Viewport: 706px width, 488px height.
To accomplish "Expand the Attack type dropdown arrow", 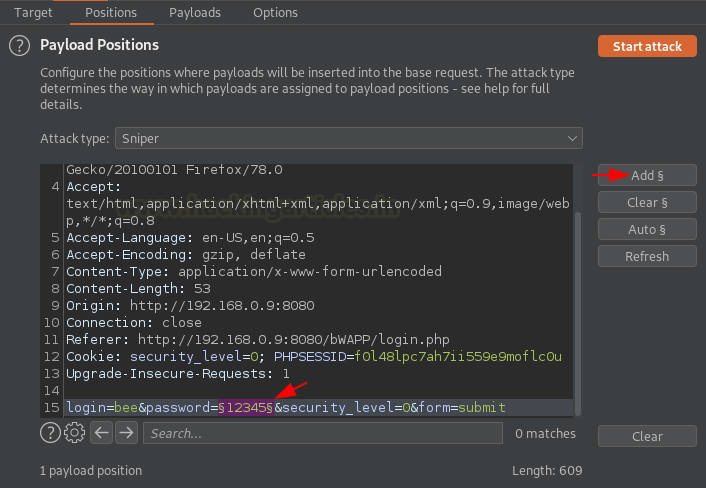I will tap(572, 138).
